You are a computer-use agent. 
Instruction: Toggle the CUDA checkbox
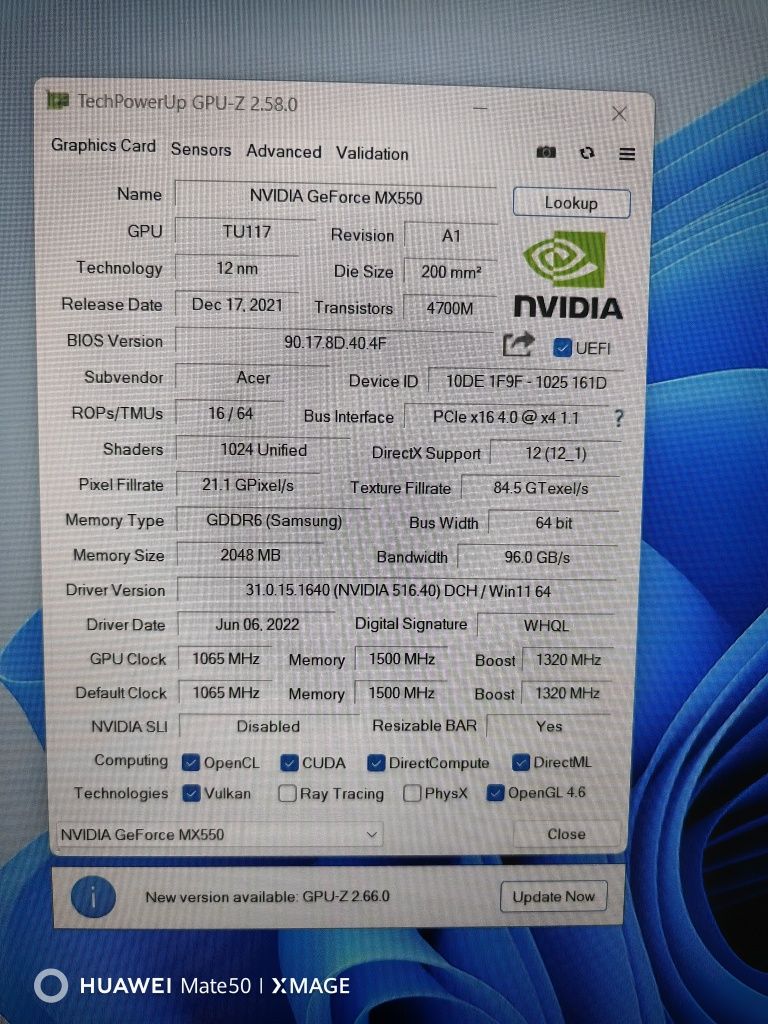coord(289,763)
